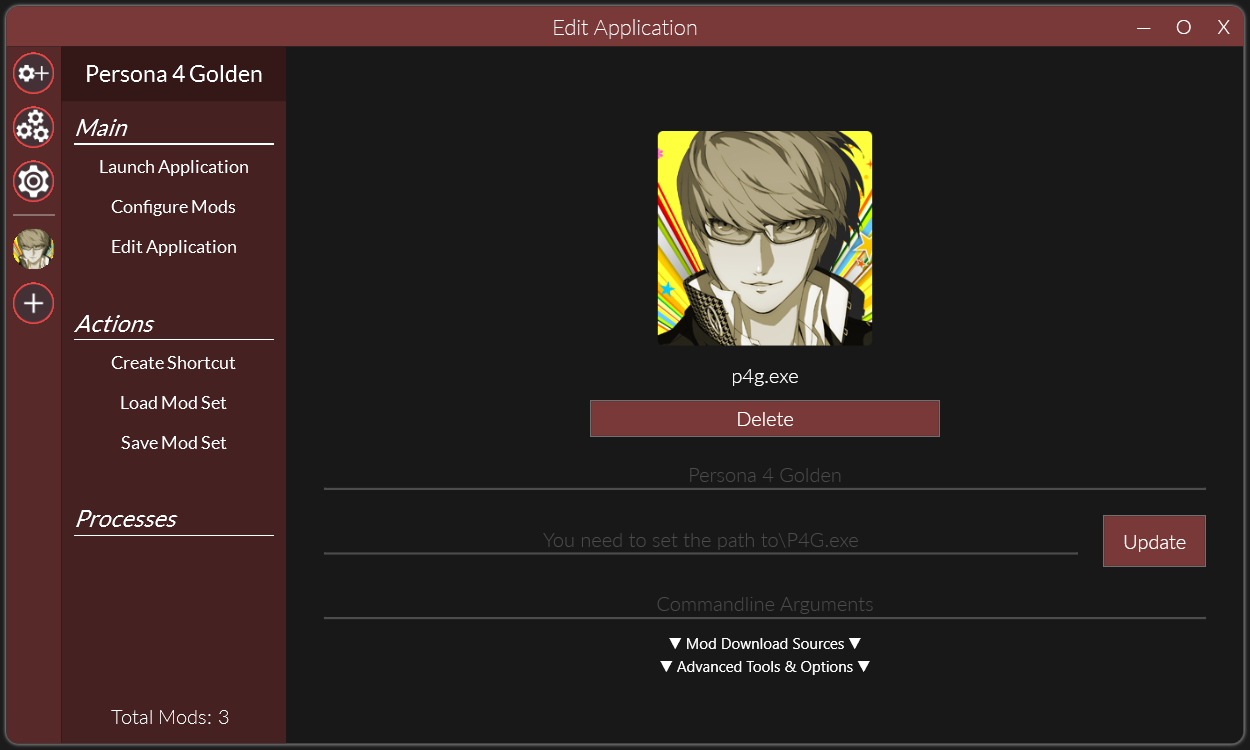Viewport: 1250px width, 750px height.
Task: Click the Persona 4 Golden name field
Action: (x=765, y=475)
